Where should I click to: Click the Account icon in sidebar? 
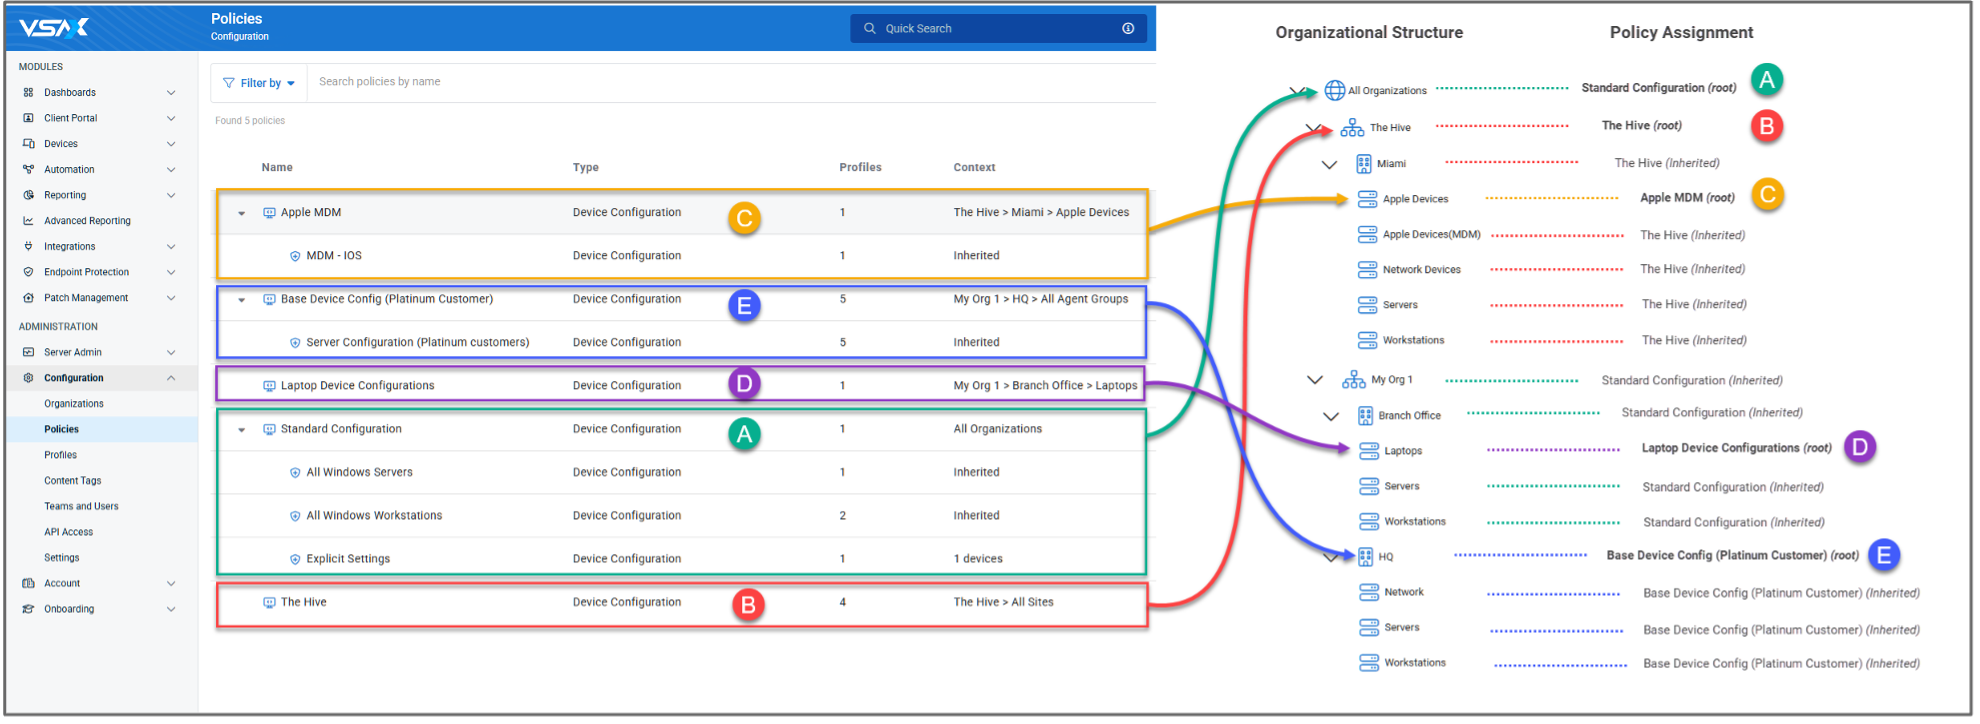(x=28, y=583)
